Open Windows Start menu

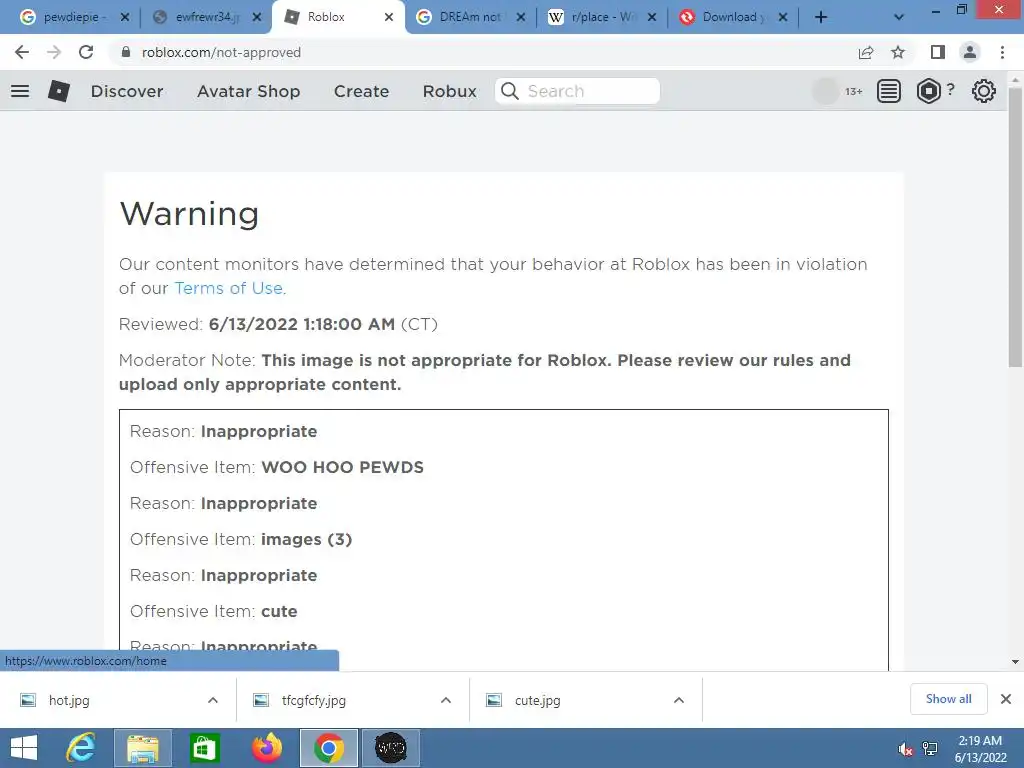click(24, 748)
